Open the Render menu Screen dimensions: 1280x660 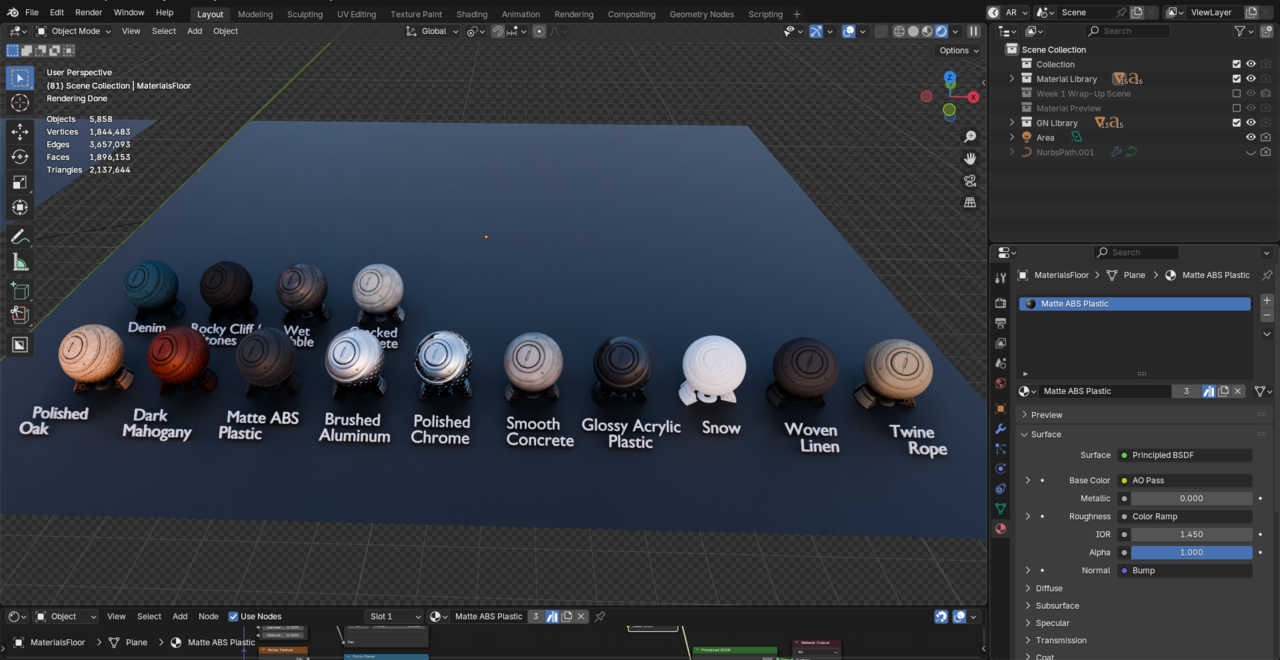click(x=89, y=13)
